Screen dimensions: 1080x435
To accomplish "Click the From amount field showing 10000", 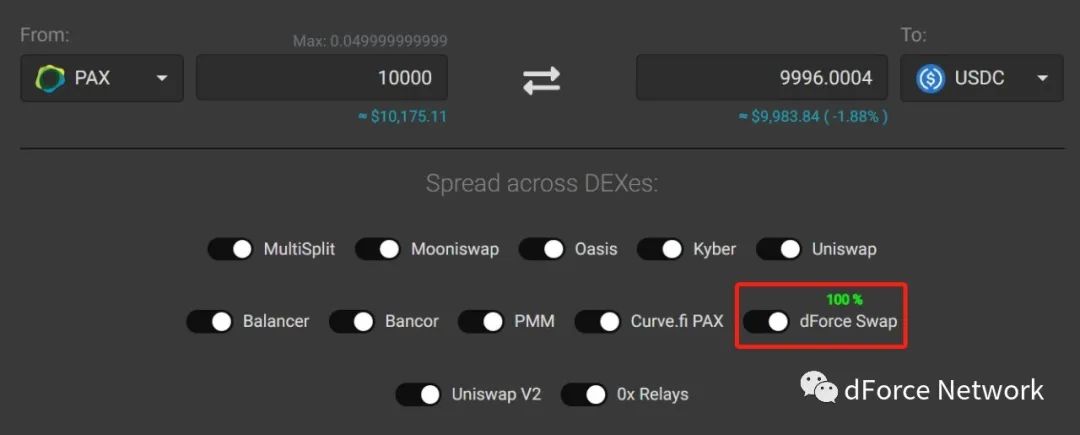I will pos(322,78).
